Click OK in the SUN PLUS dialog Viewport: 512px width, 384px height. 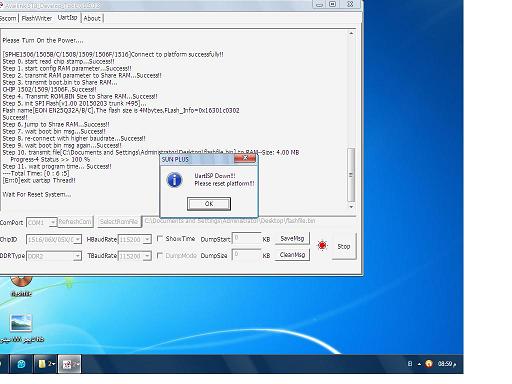tap(209, 204)
